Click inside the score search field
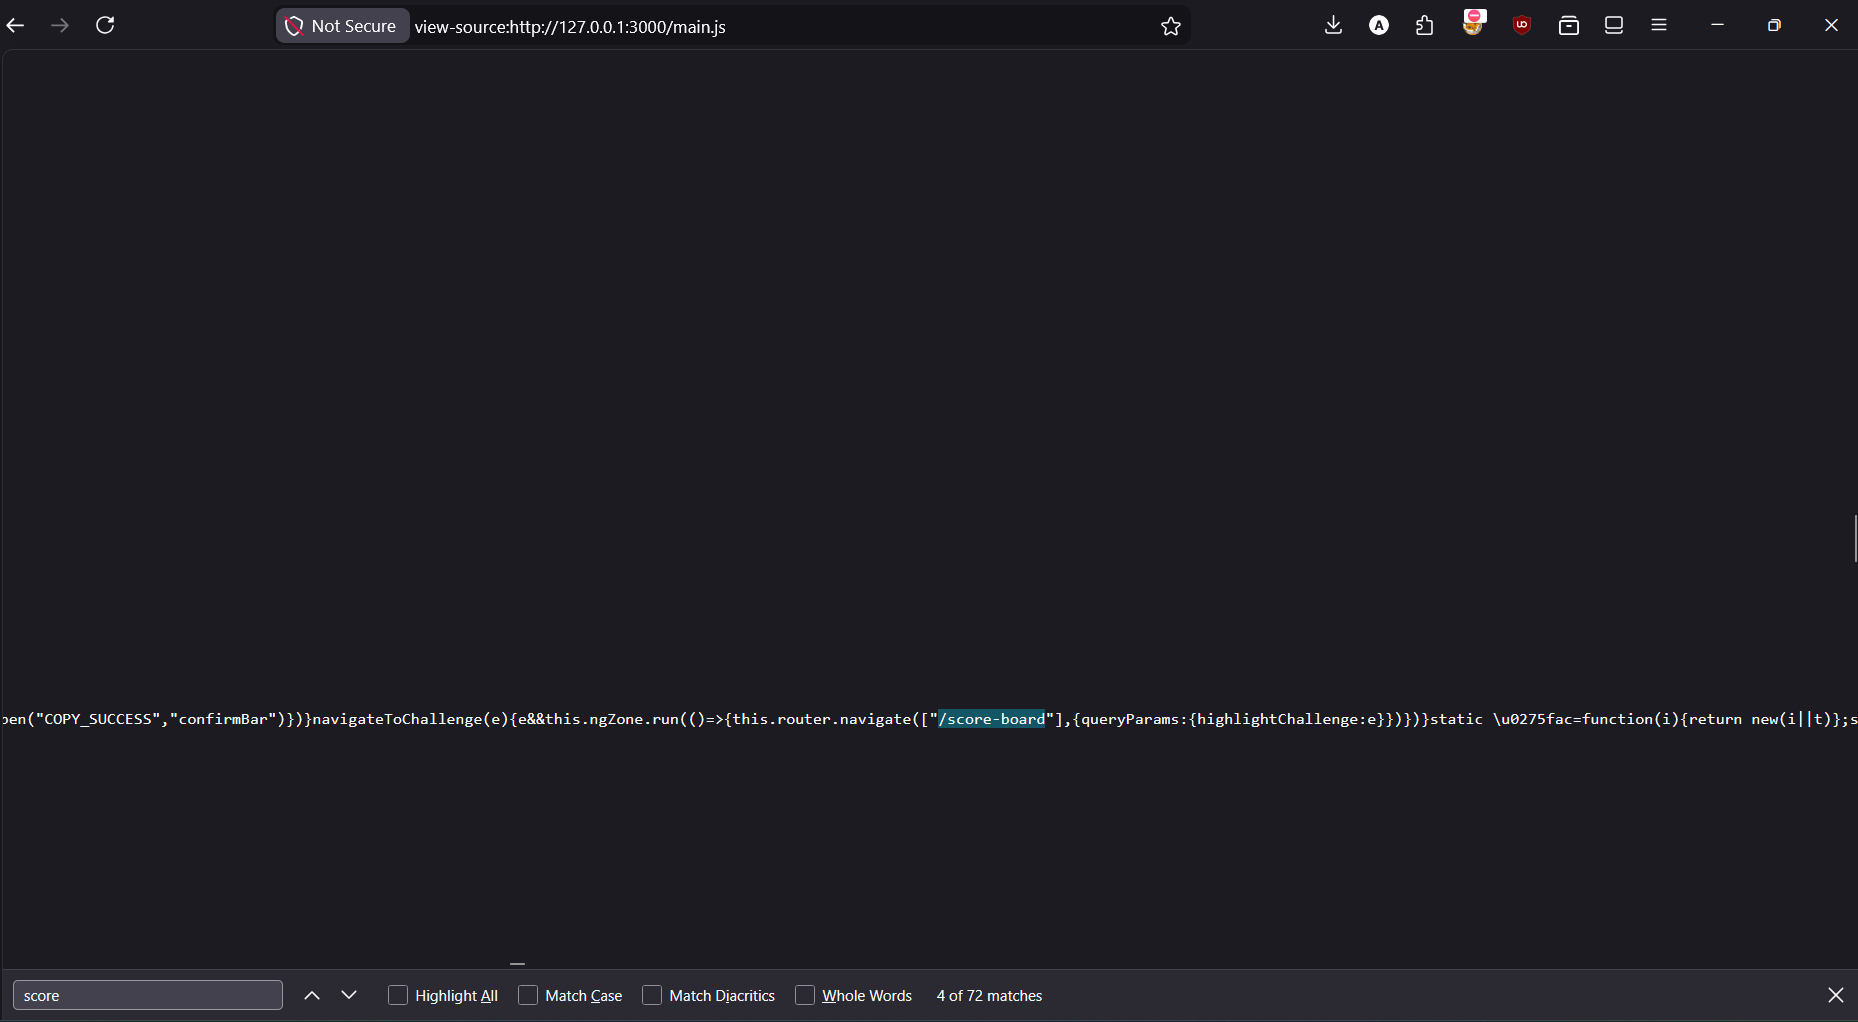Image resolution: width=1858 pixels, height=1022 pixels. (147, 995)
